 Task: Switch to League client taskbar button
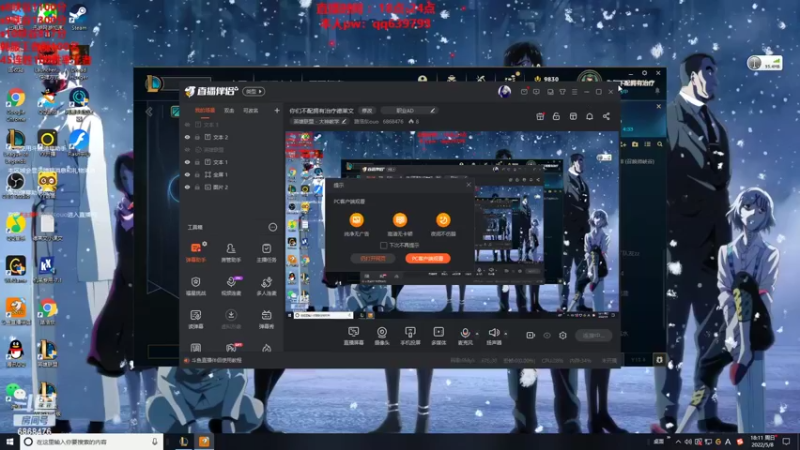pyautogui.click(x=184, y=442)
